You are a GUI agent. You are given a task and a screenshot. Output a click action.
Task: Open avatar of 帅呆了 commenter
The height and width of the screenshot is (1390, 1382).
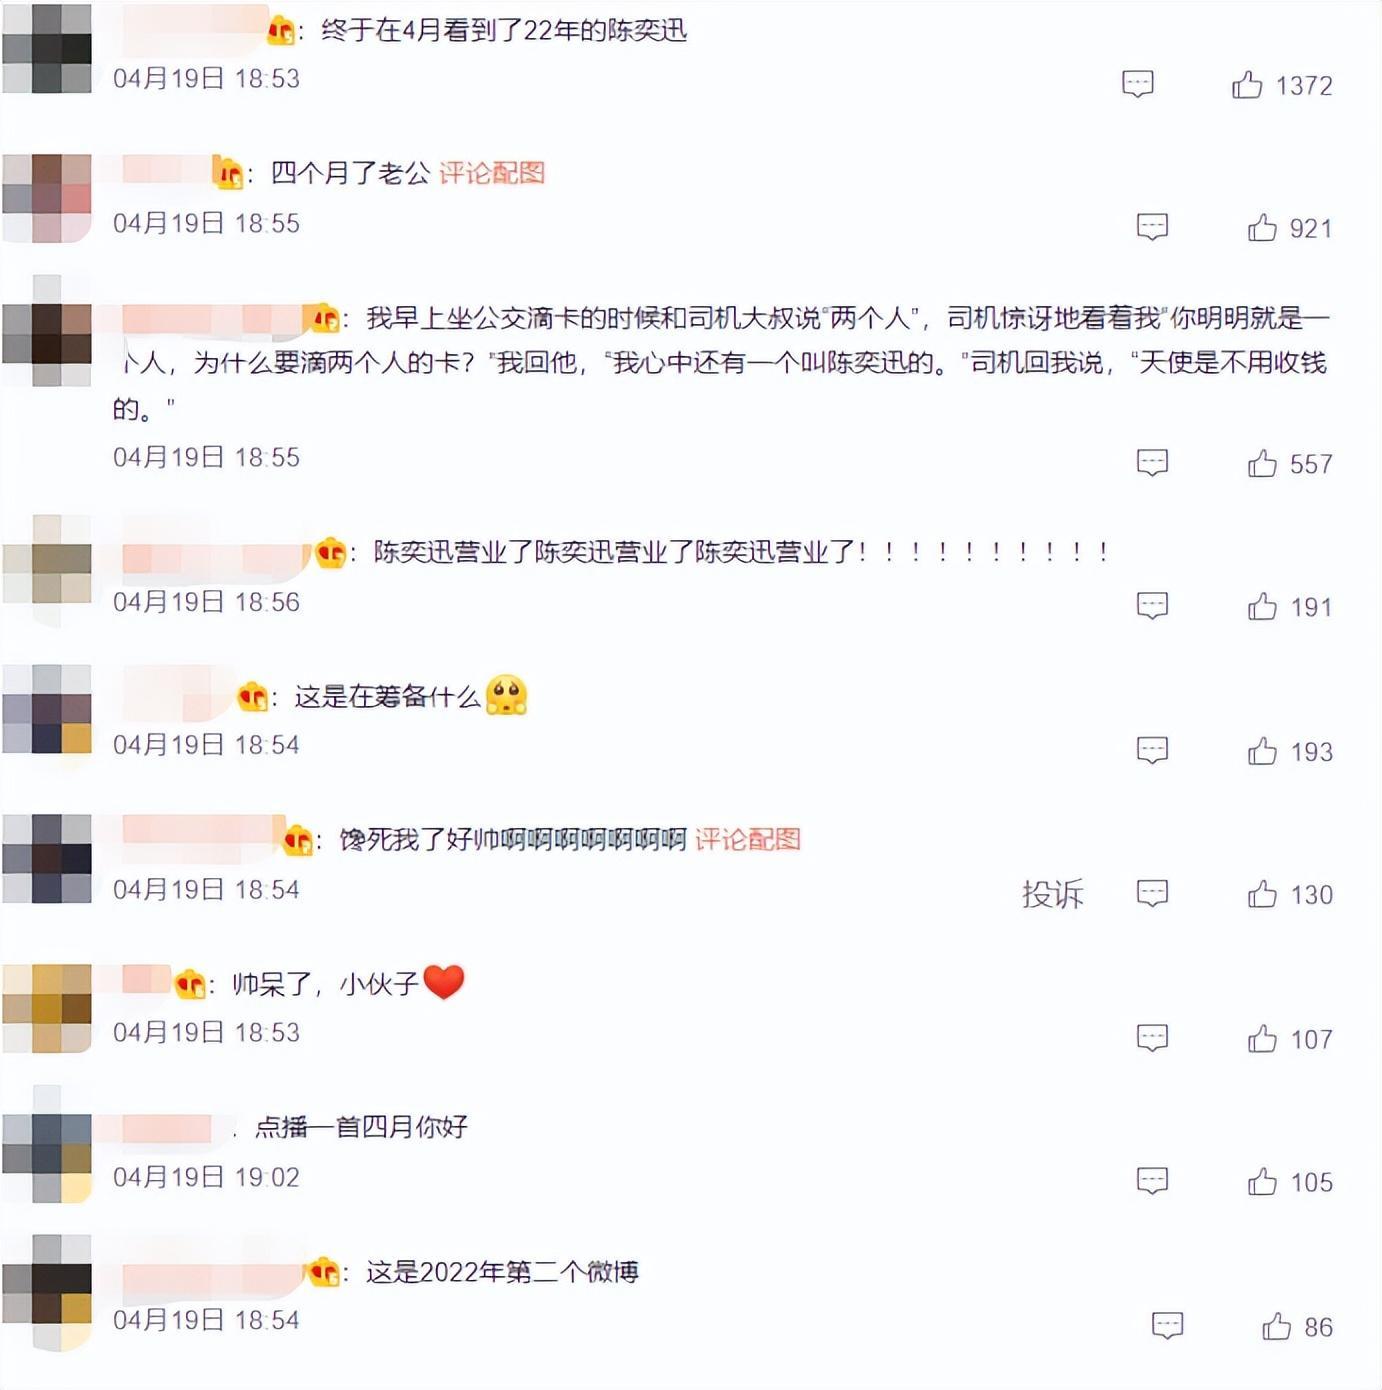[47, 1008]
